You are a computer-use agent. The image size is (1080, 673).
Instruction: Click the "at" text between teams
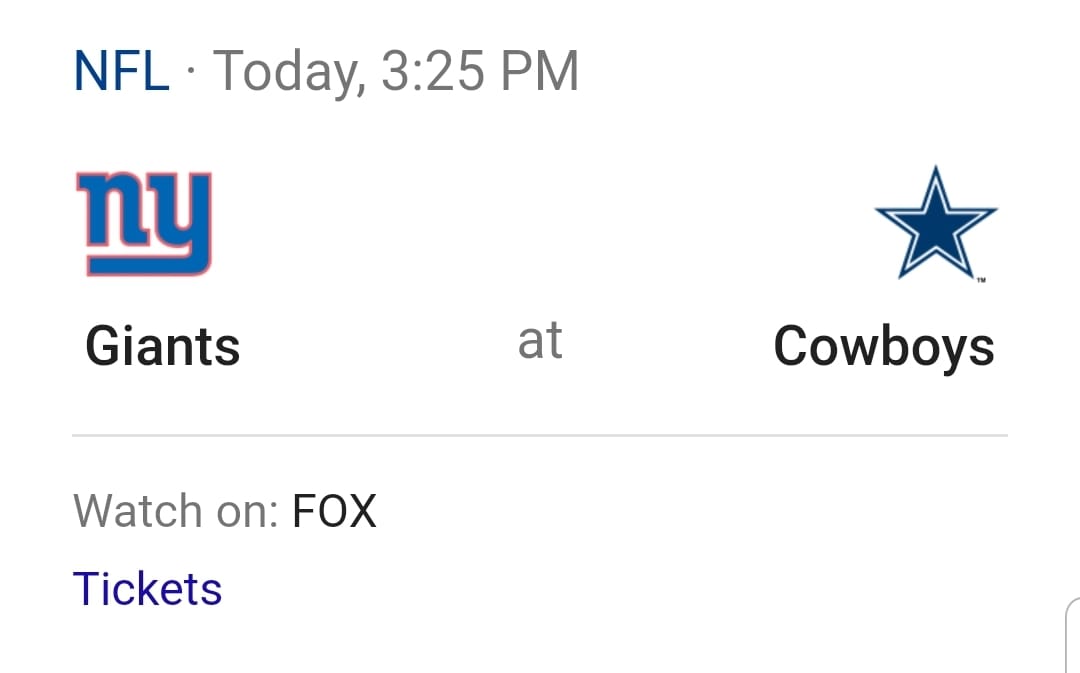tap(540, 341)
